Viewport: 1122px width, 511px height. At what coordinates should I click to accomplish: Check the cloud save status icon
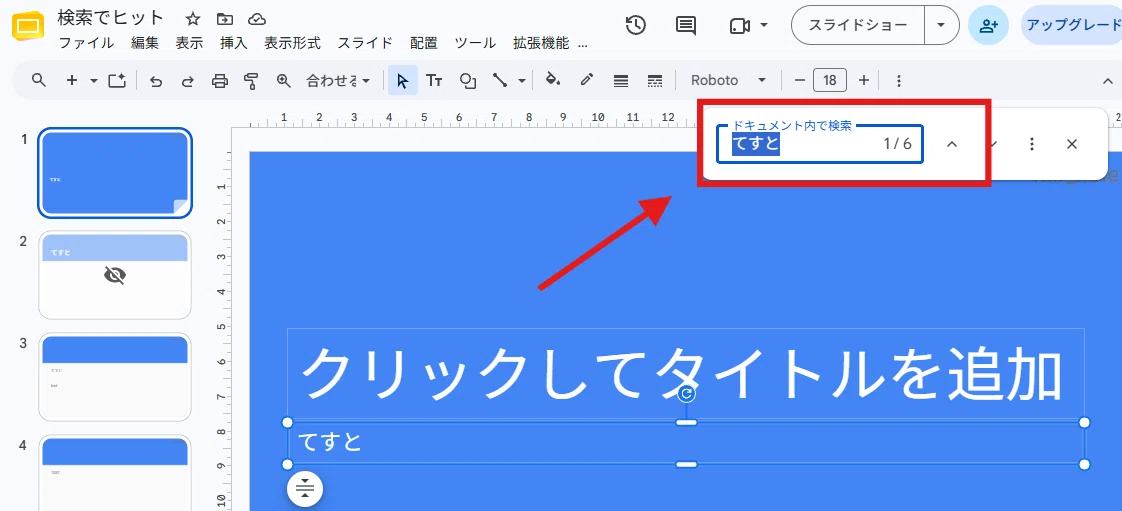[256, 19]
